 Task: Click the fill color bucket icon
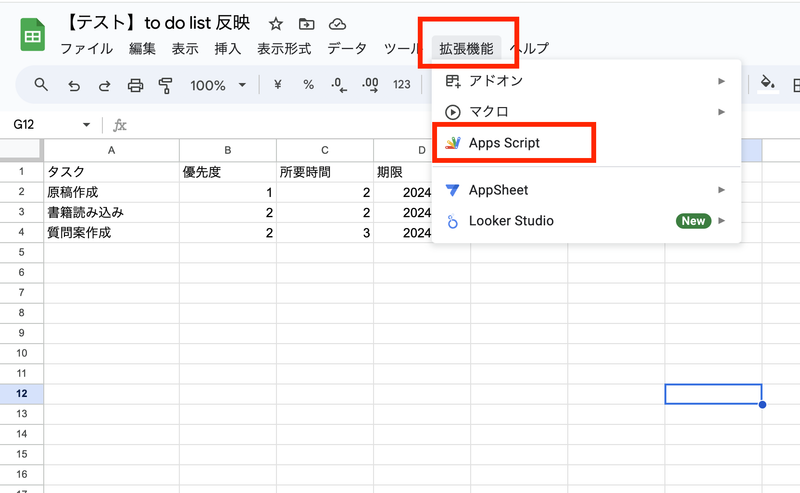[768, 84]
